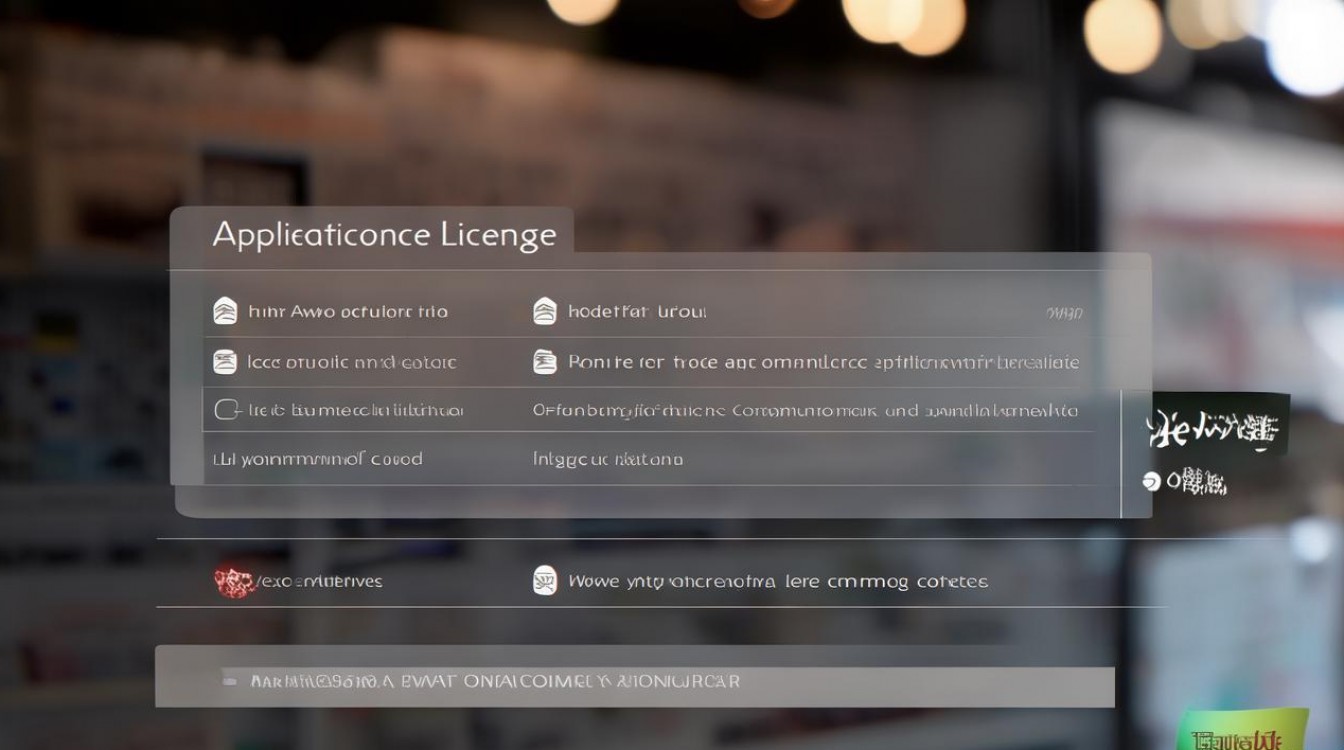Click the outline icon starting the third left row
This screenshot has height=750, width=1344.
[x=226, y=410]
